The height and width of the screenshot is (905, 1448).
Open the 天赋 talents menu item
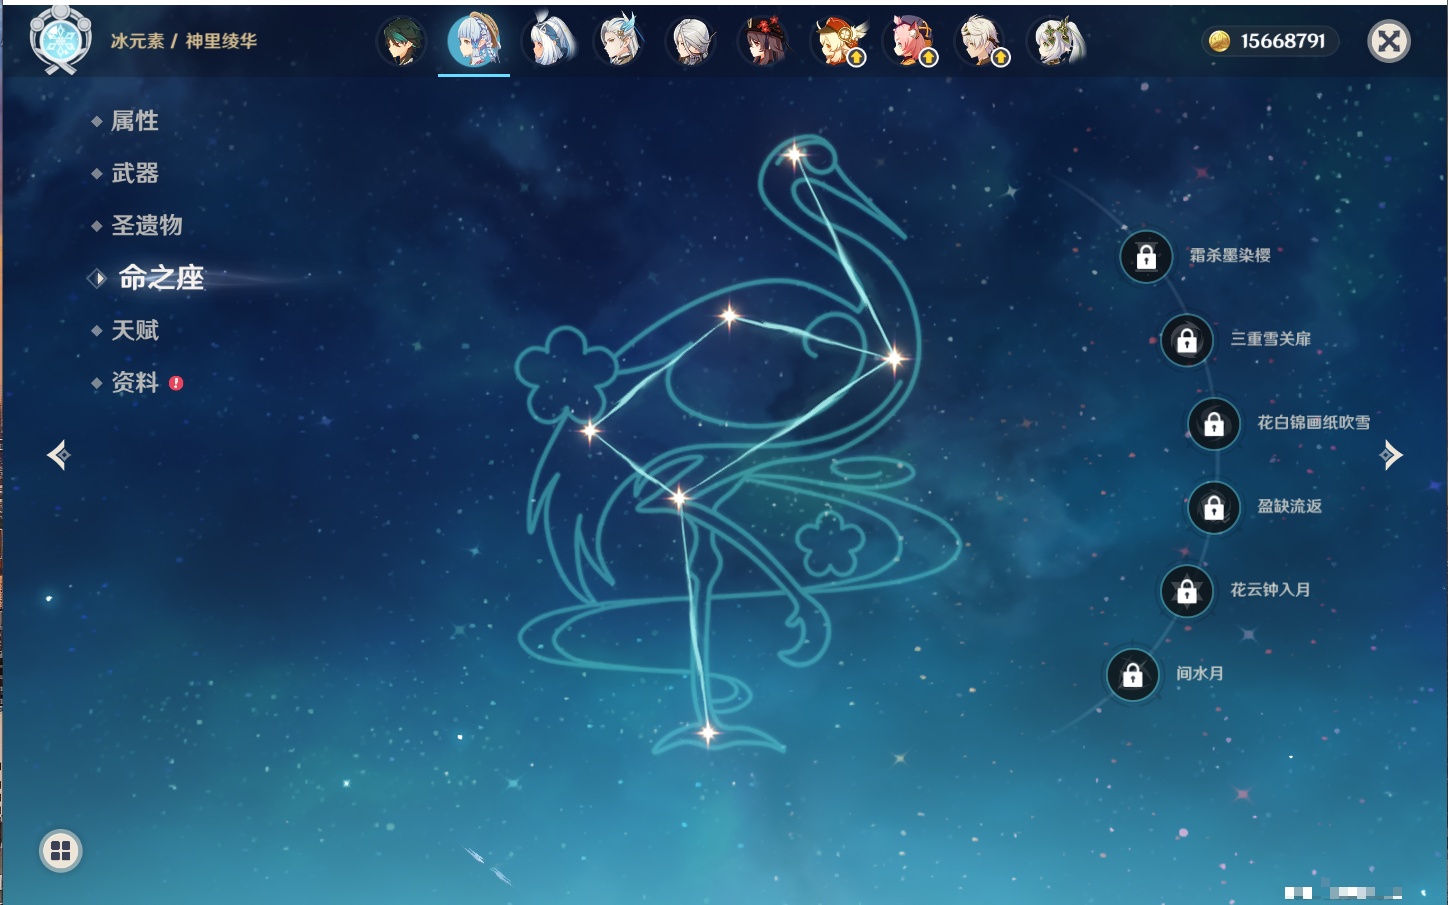pos(134,330)
